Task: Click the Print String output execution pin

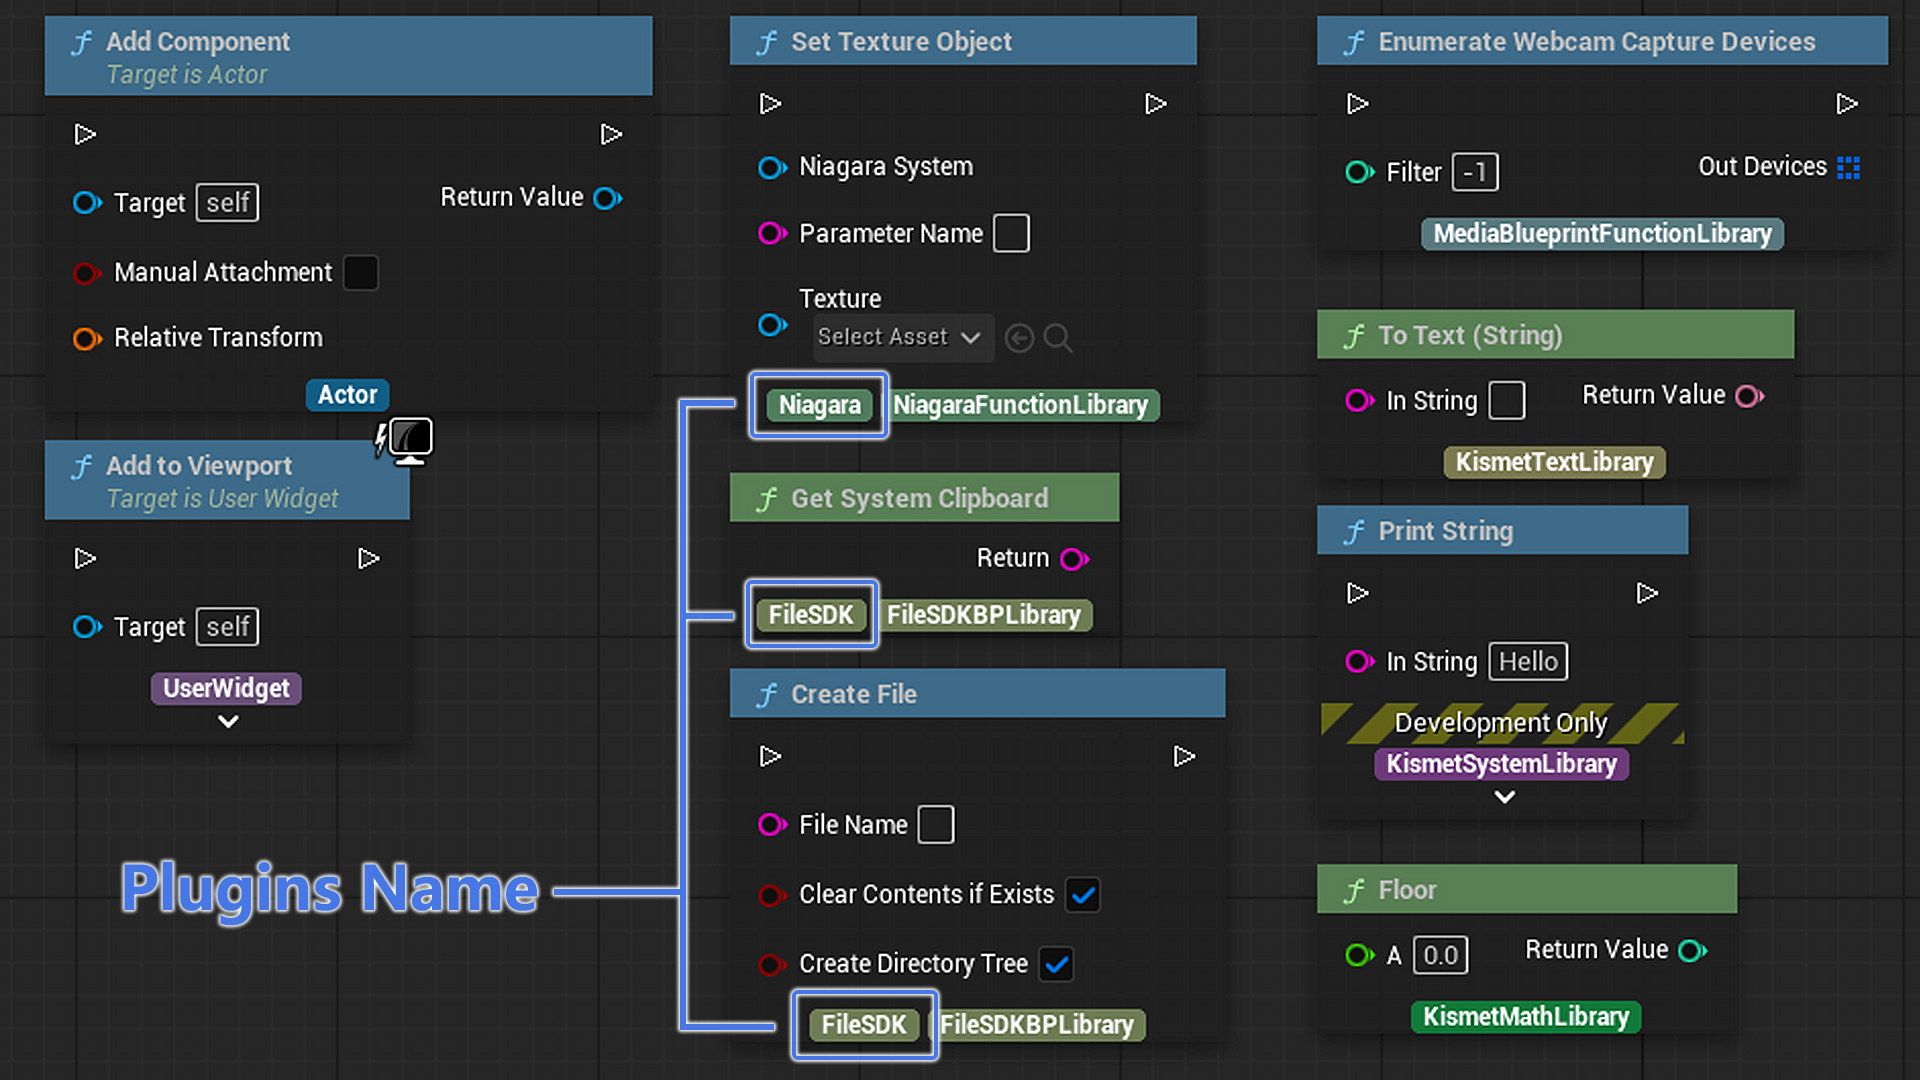Action: tap(1647, 593)
